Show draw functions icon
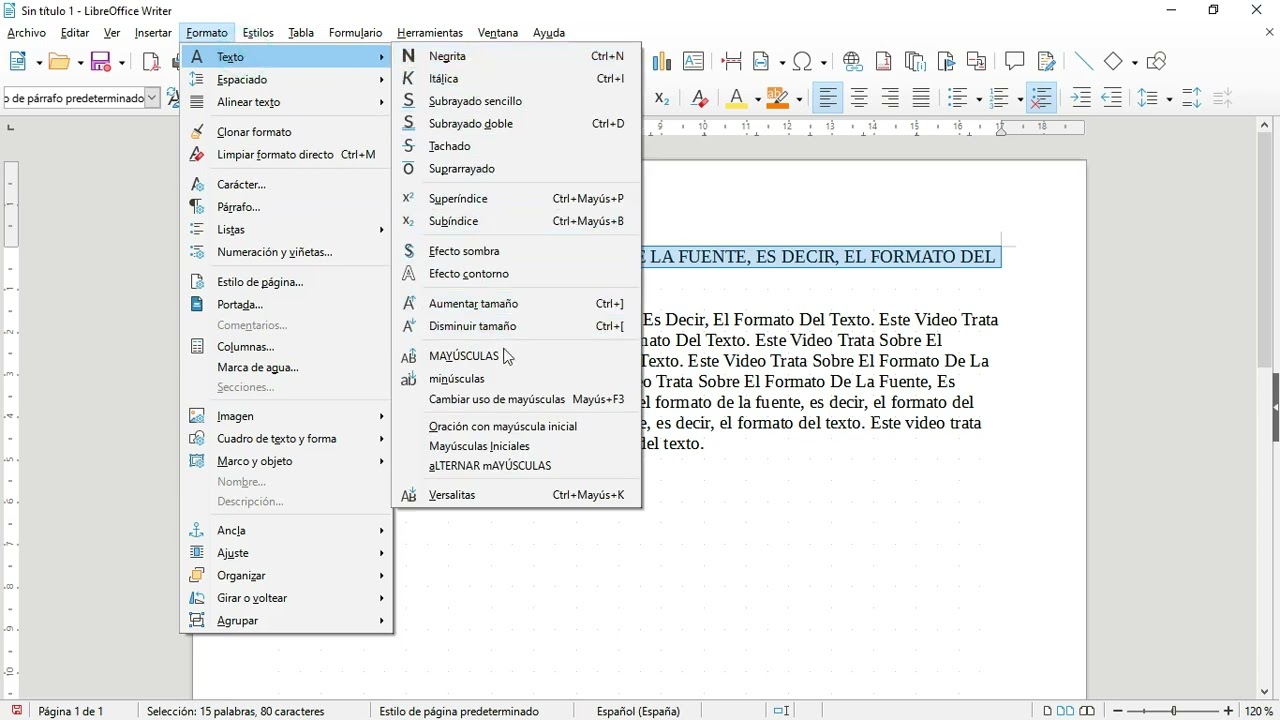This screenshot has height=720, width=1280. 1157,62
